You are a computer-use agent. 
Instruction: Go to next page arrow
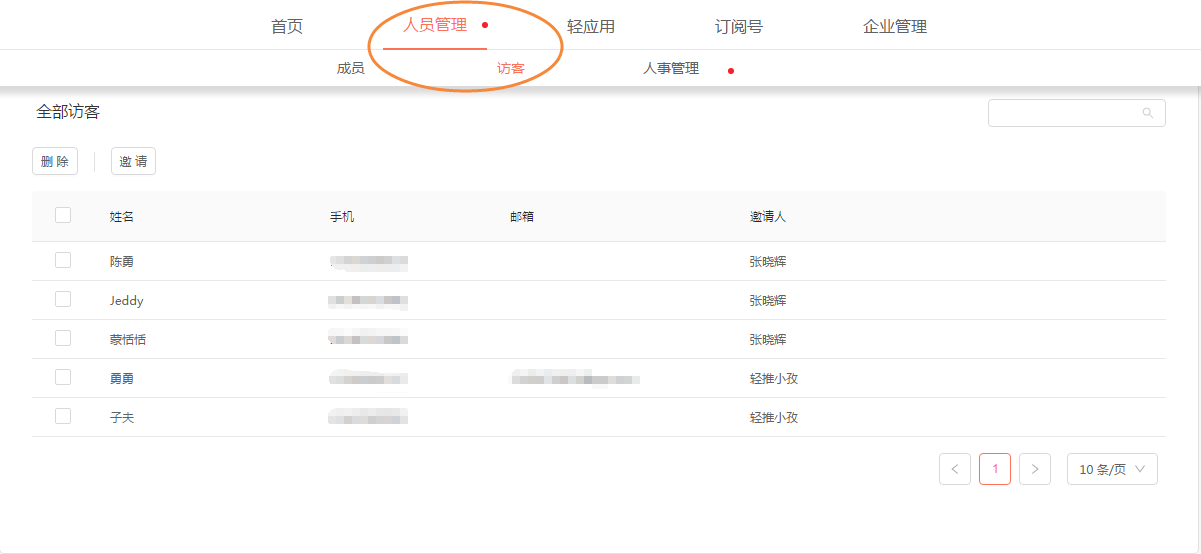point(1035,469)
